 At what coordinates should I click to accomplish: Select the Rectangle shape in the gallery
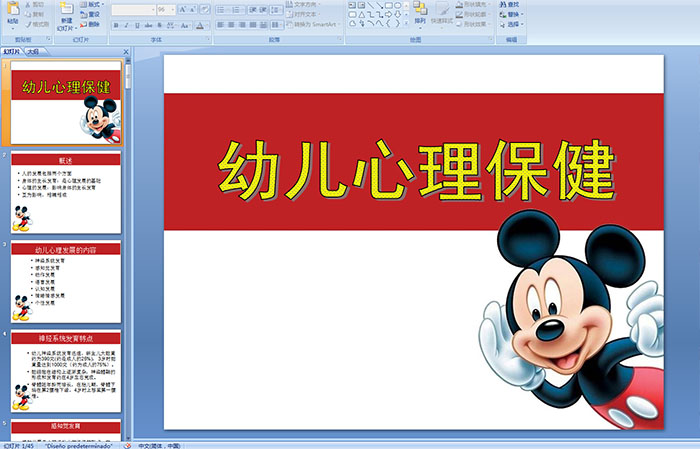click(x=388, y=5)
